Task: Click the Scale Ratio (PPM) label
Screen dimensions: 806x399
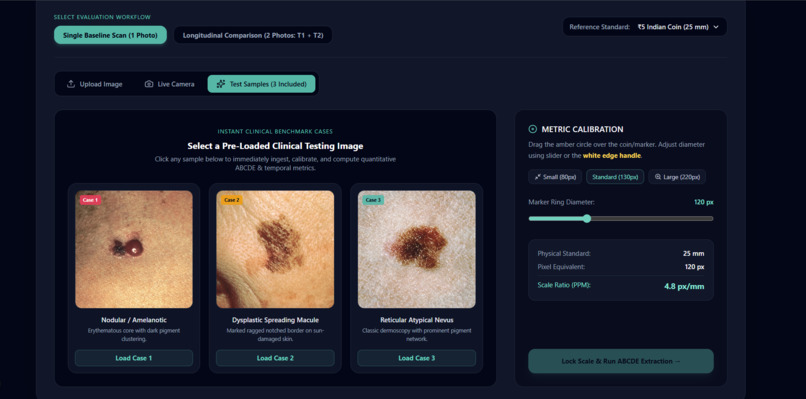Action: [564, 285]
